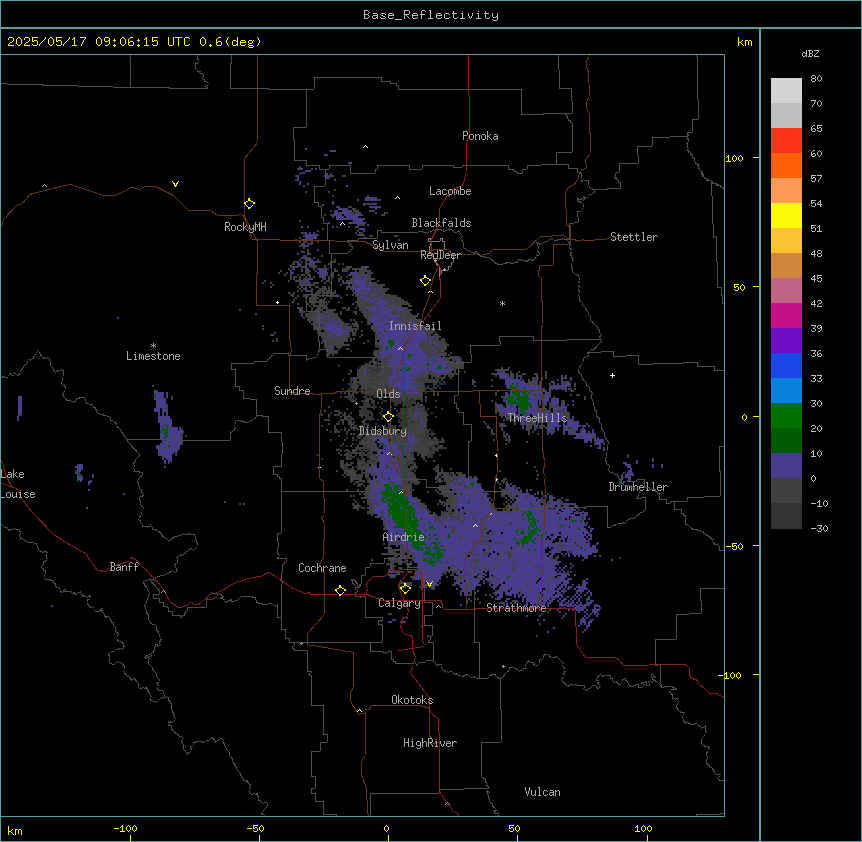Click the -100 tick on bottom axis
Screen dimensions: 862x842
(x=125, y=828)
